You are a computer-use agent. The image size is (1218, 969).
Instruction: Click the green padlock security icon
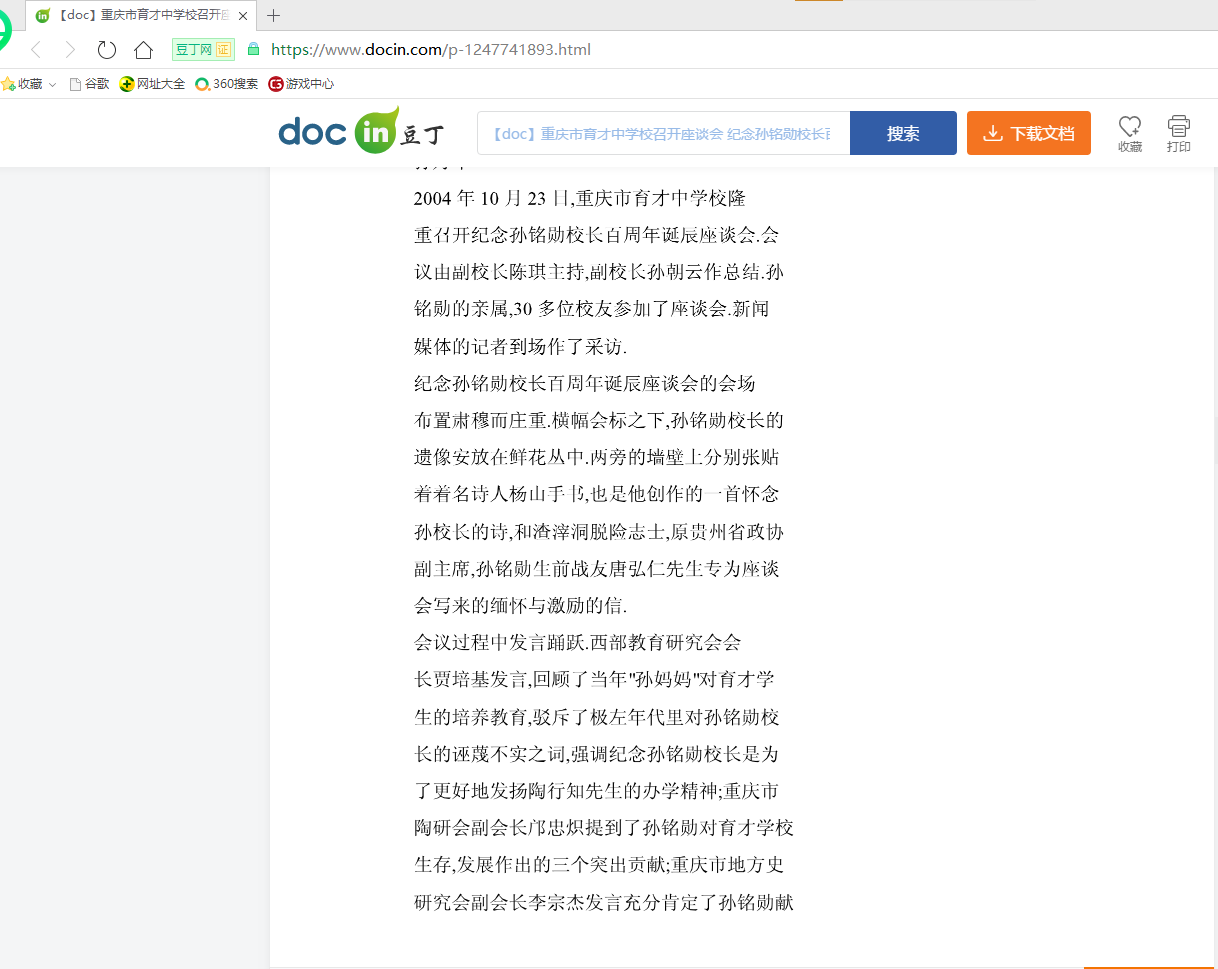click(x=253, y=49)
